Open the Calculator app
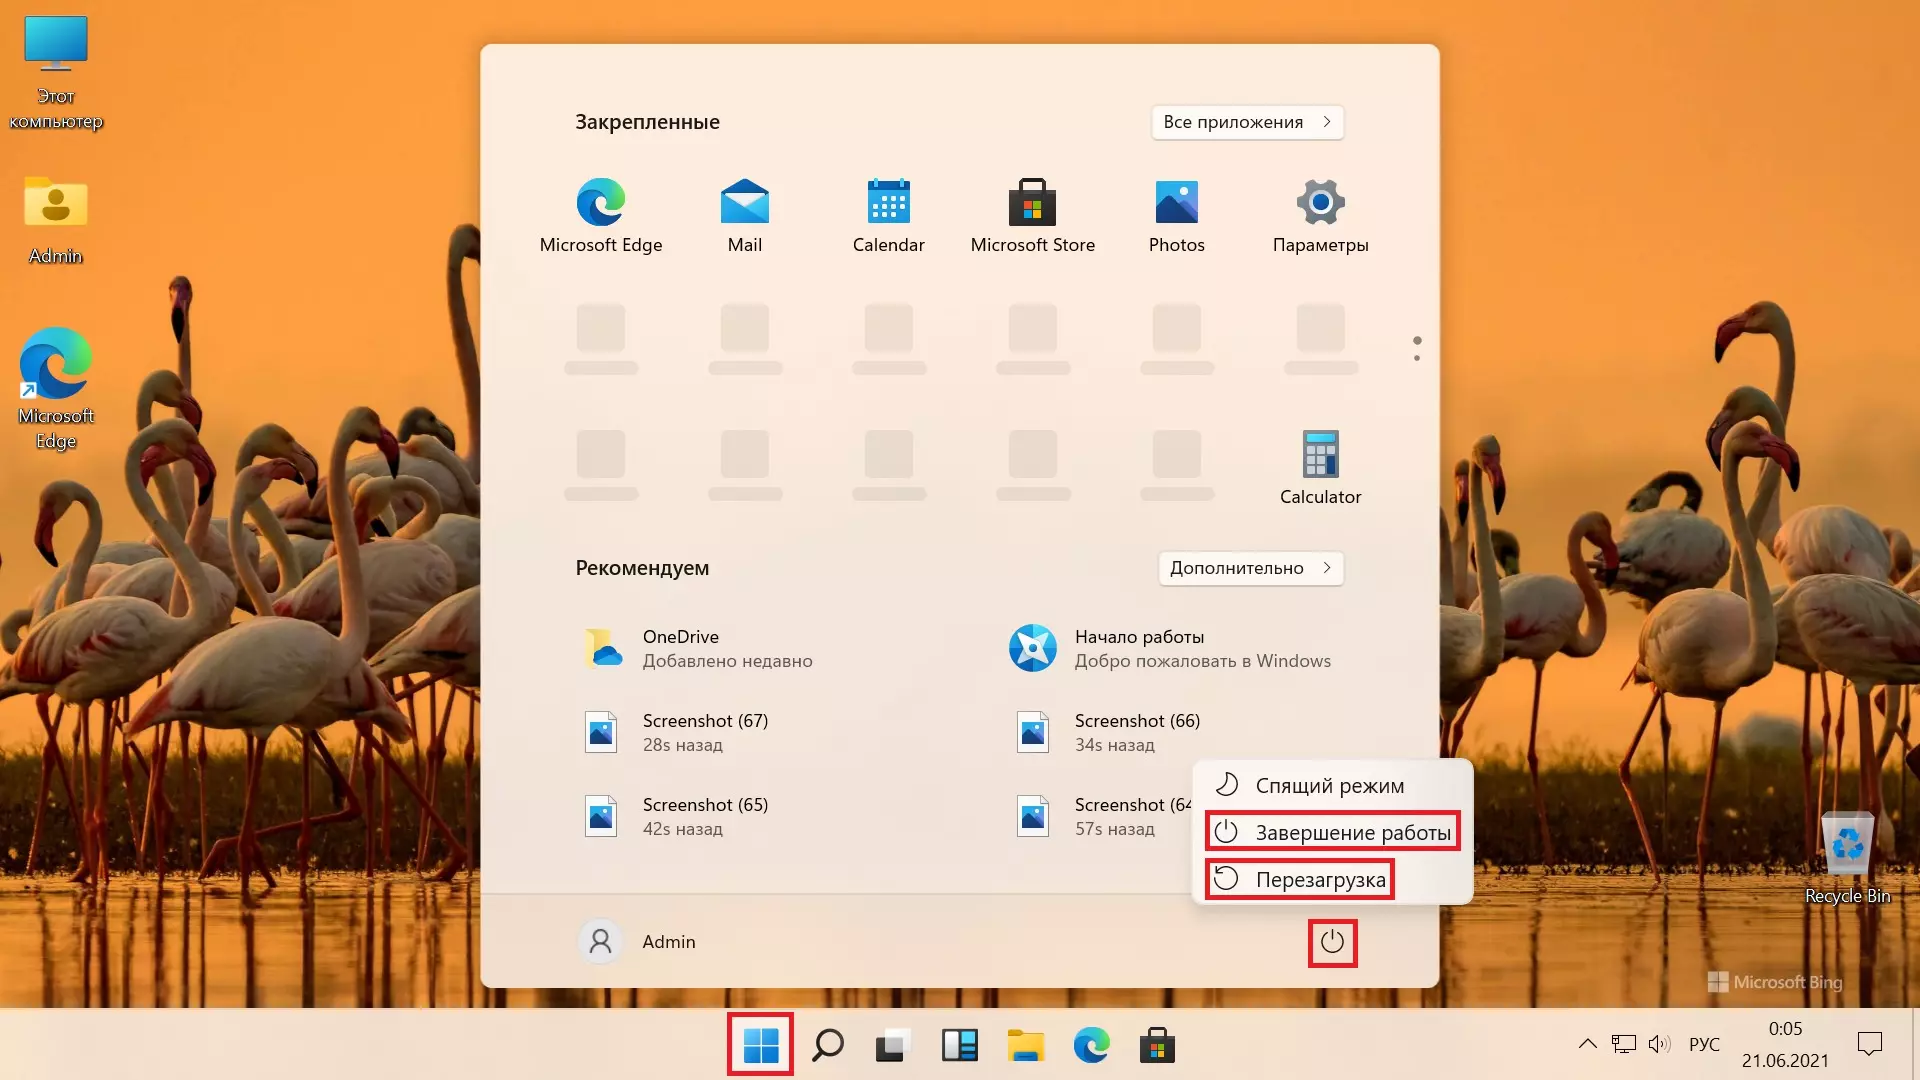Image resolution: width=1920 pixels, height=1080 pixels. pos(1320,467)
